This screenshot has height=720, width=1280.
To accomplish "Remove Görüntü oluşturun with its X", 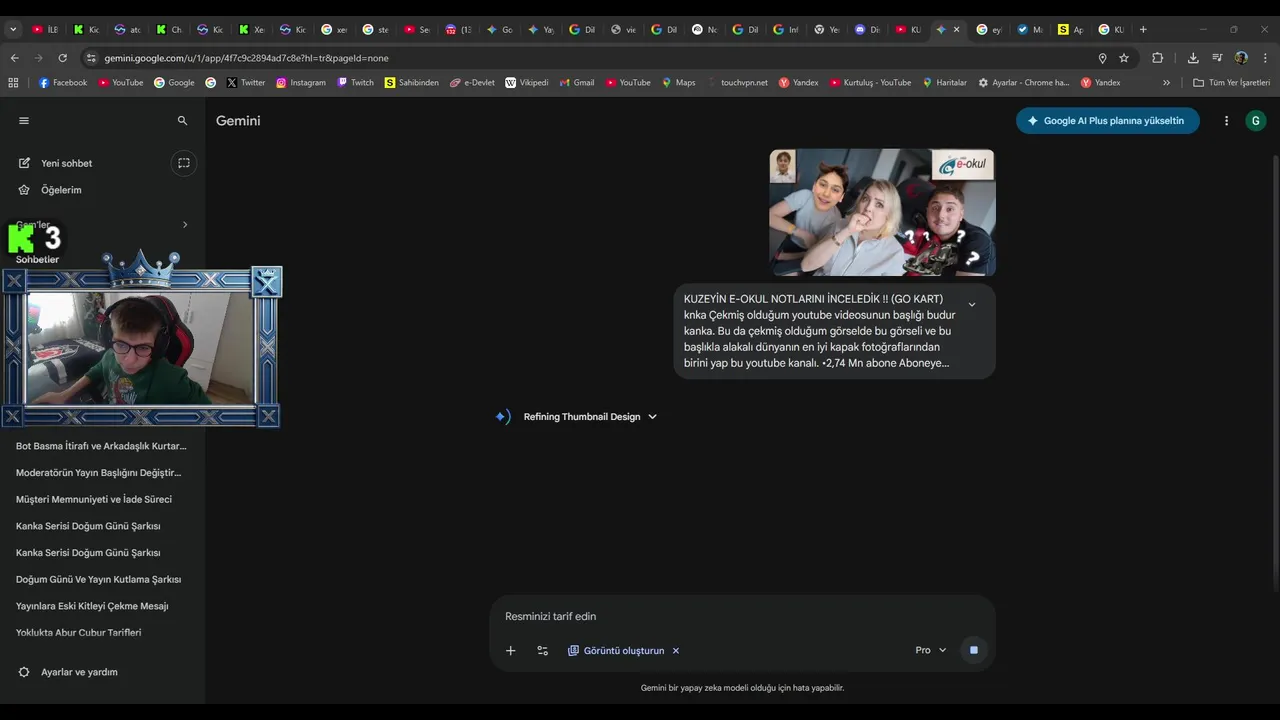I will [x=676, y=651].
